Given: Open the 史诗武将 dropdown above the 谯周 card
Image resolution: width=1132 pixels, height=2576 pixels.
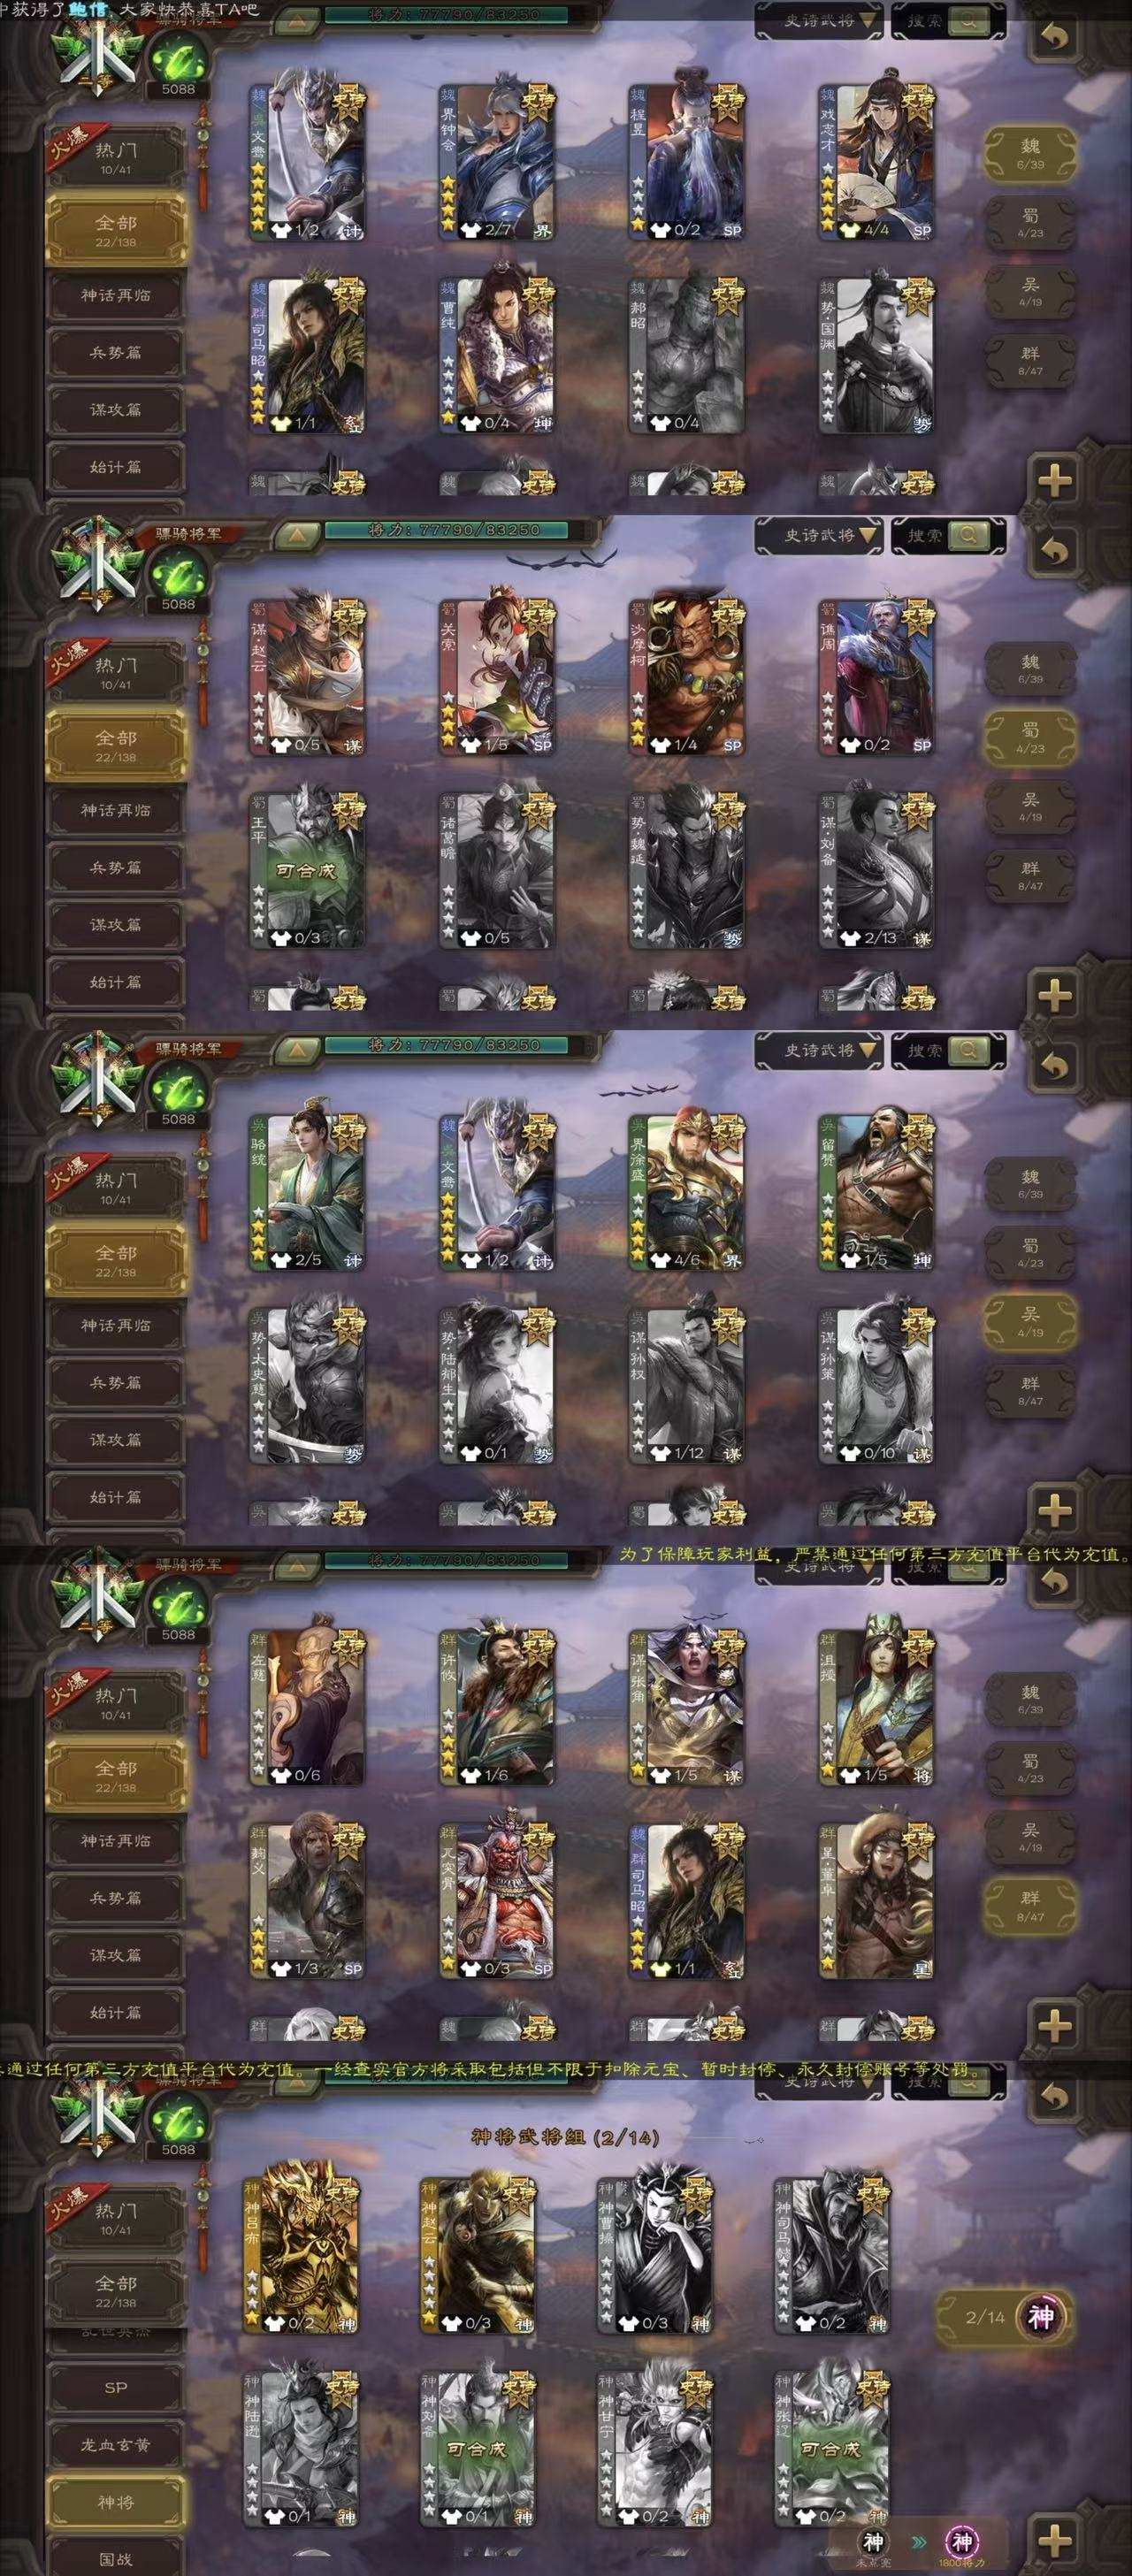Looking at the screenshot, I should click(819, 535).
